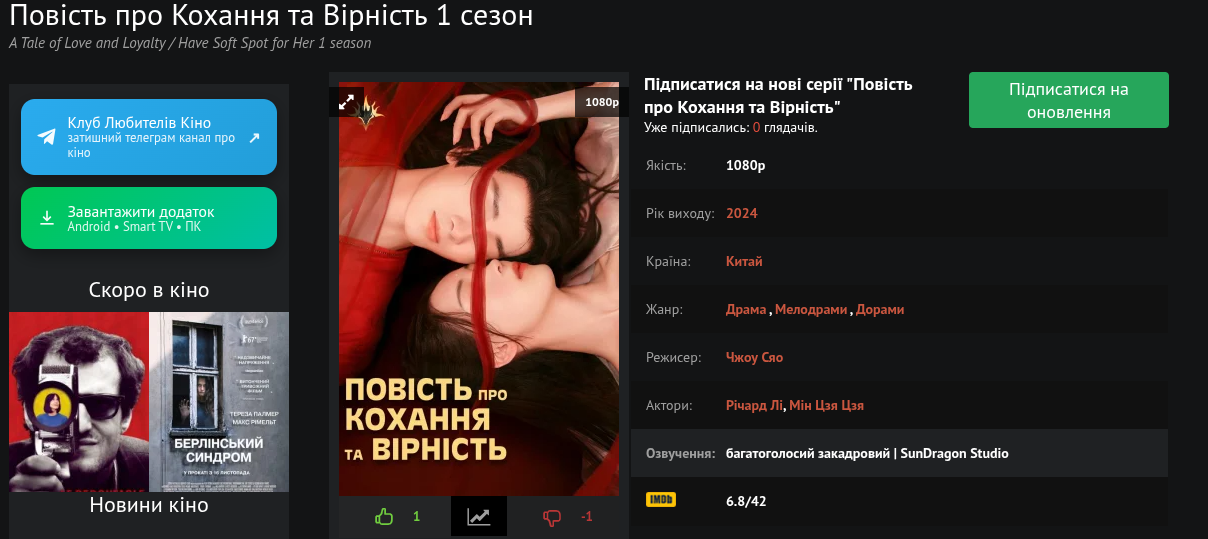Open the Дорами genre link
This screenshot has height=539, width=1208.
click(x=880, y=309)
